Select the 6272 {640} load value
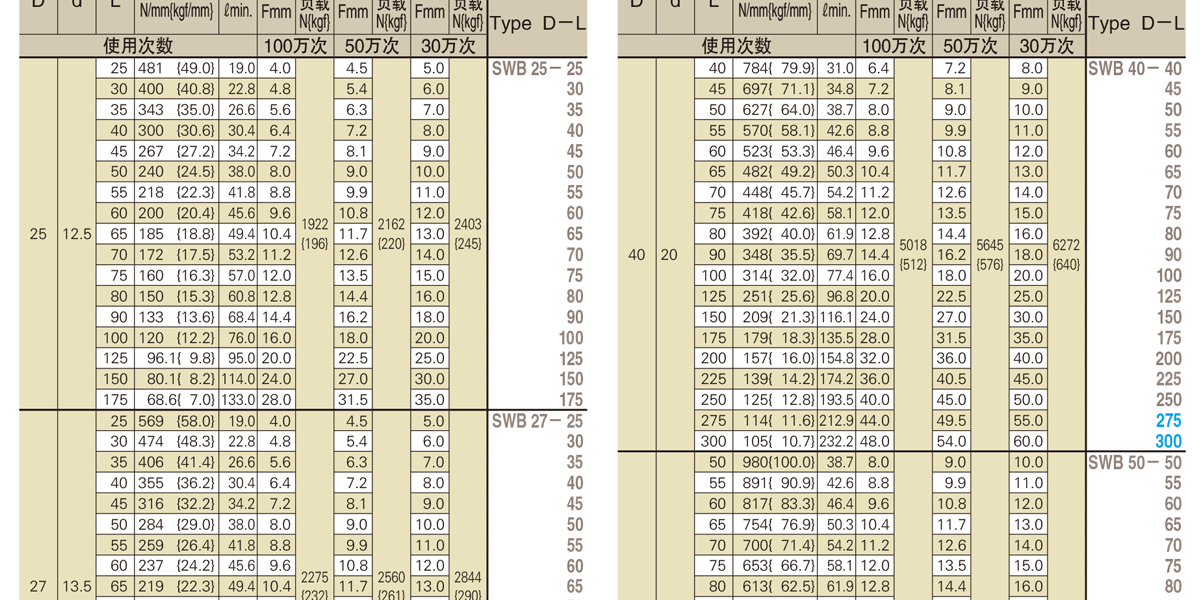The height and width of the screenshot is (600, 1200). [x=1065, y=254]
